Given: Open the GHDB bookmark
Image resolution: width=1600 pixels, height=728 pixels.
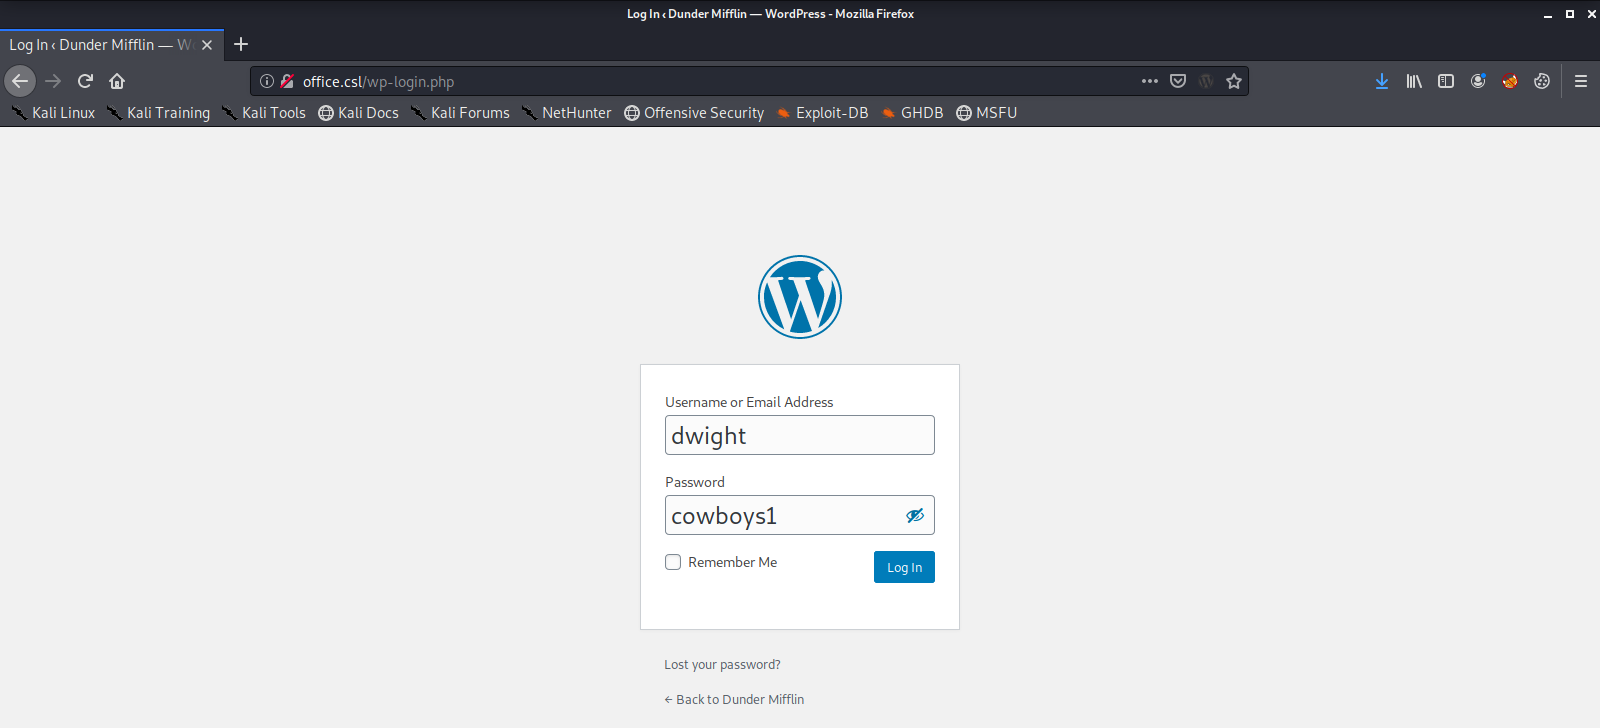Looking at the screenshot, I should [912, 113].
